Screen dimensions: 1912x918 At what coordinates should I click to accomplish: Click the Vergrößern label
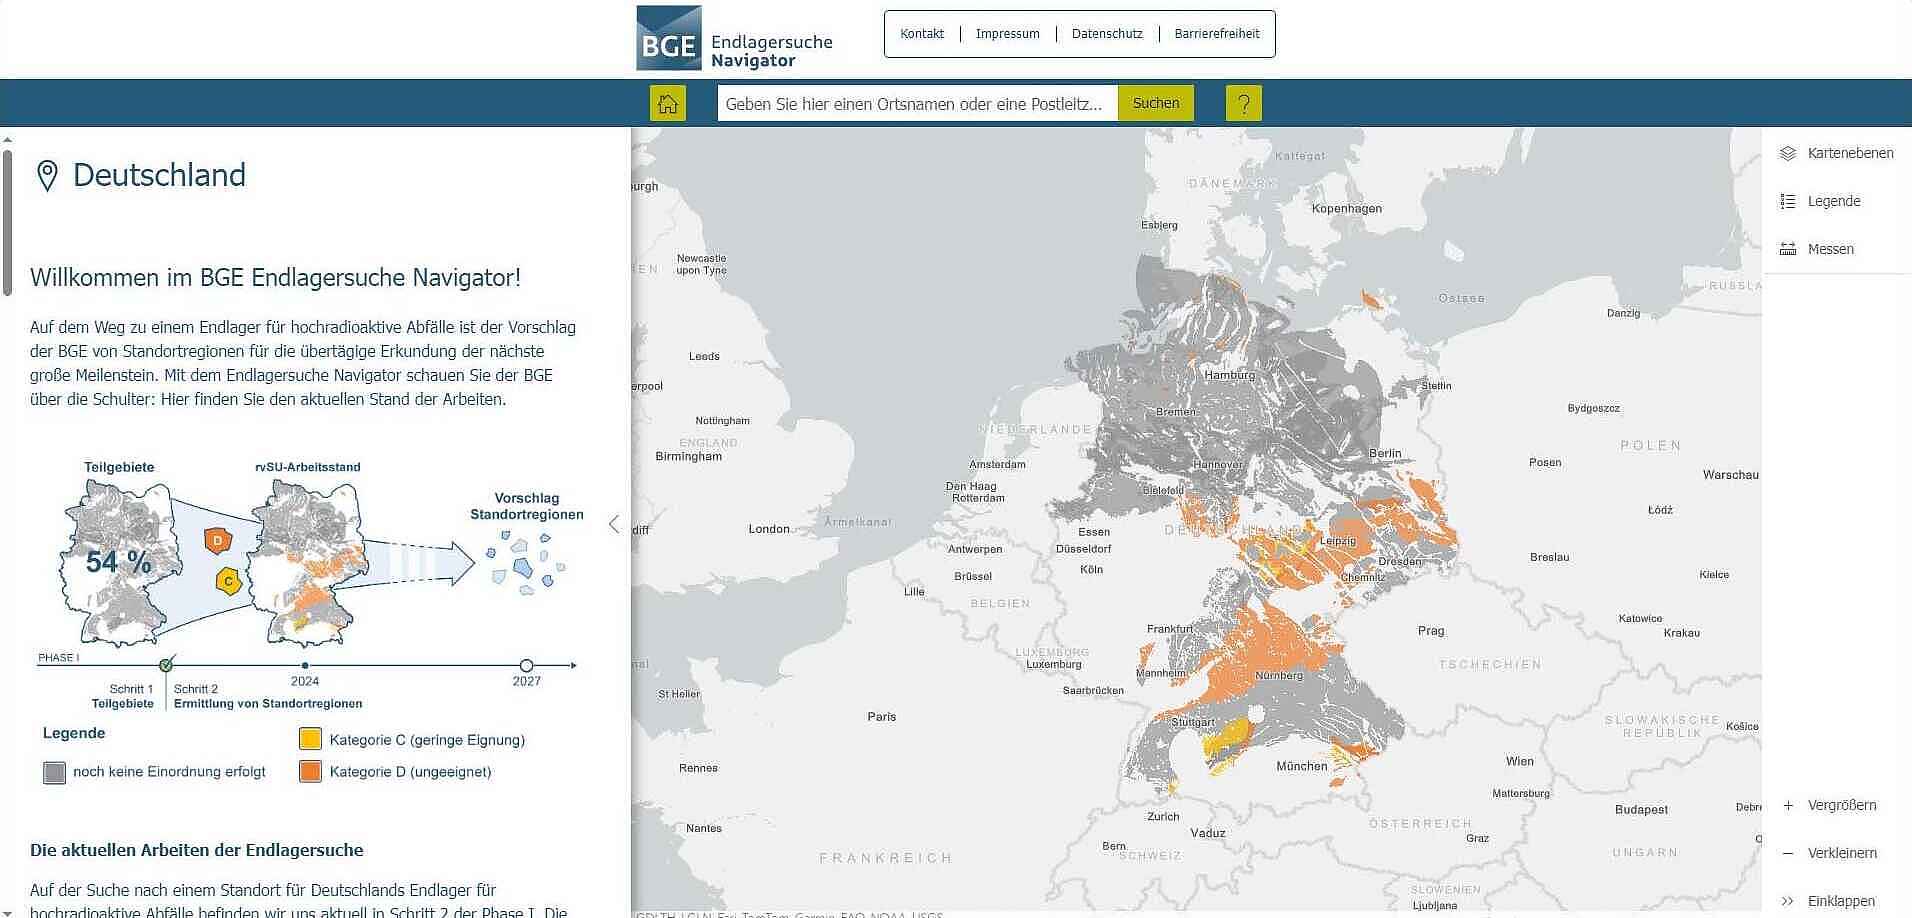(1842, 805)
